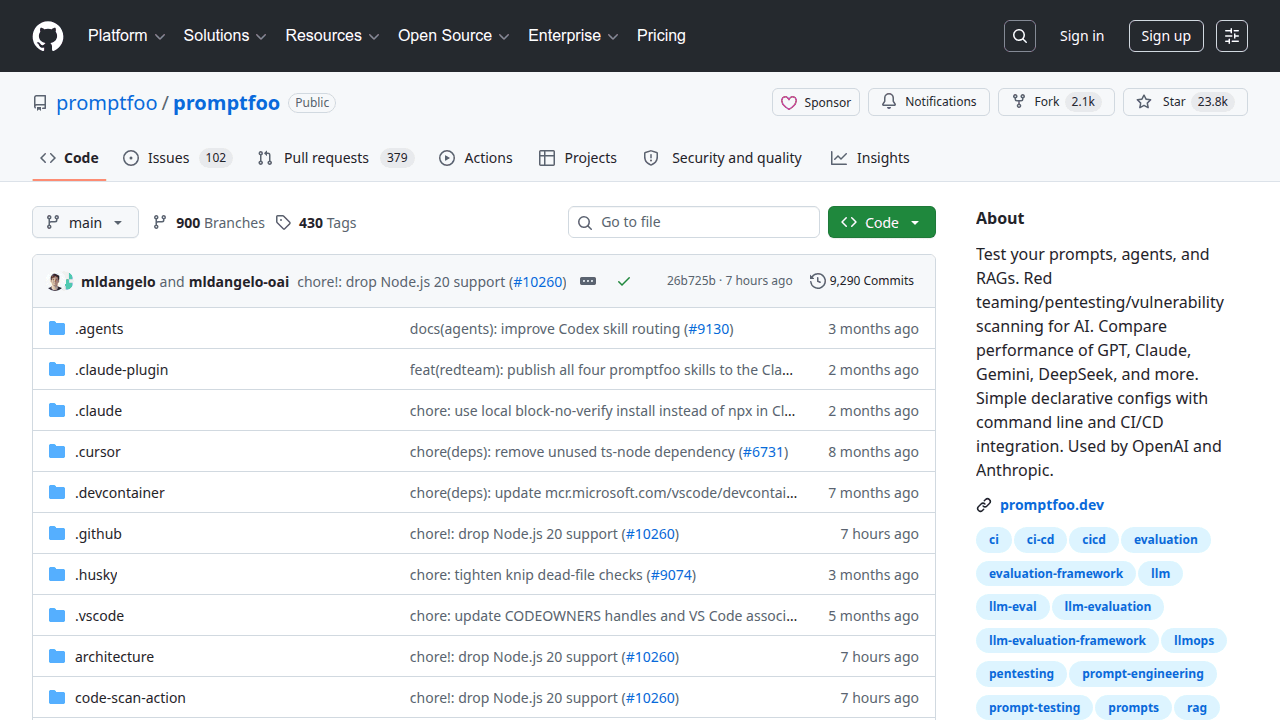Click the folder icon for .cursor
This screenshot has height=720, width=1280.
57,451
